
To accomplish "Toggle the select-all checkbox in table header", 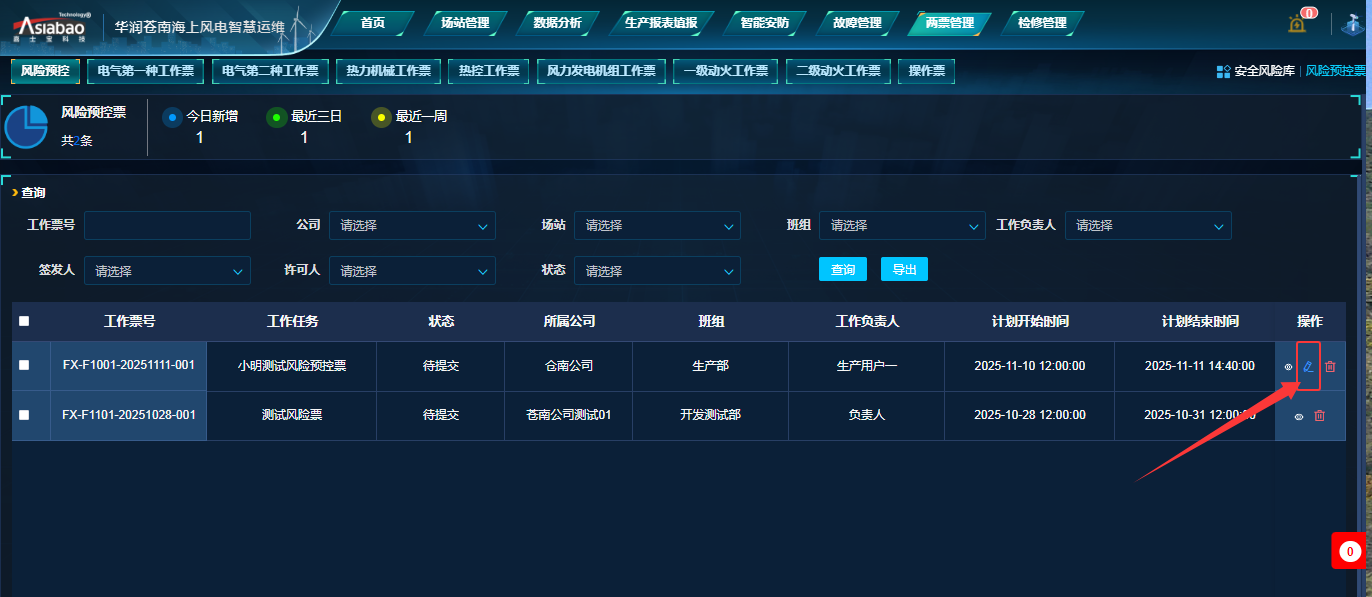I will (24, 321).
